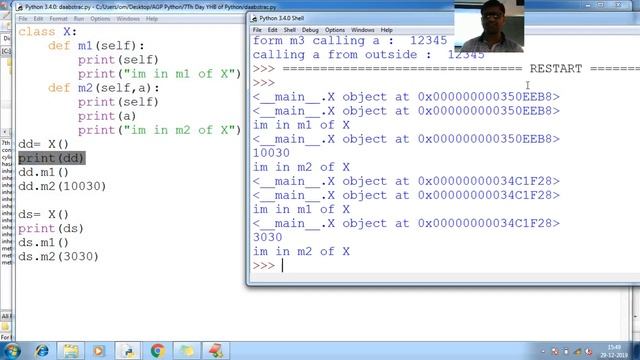
Task: Click the code line 'ds.m1()'
Action: point(43,242)
